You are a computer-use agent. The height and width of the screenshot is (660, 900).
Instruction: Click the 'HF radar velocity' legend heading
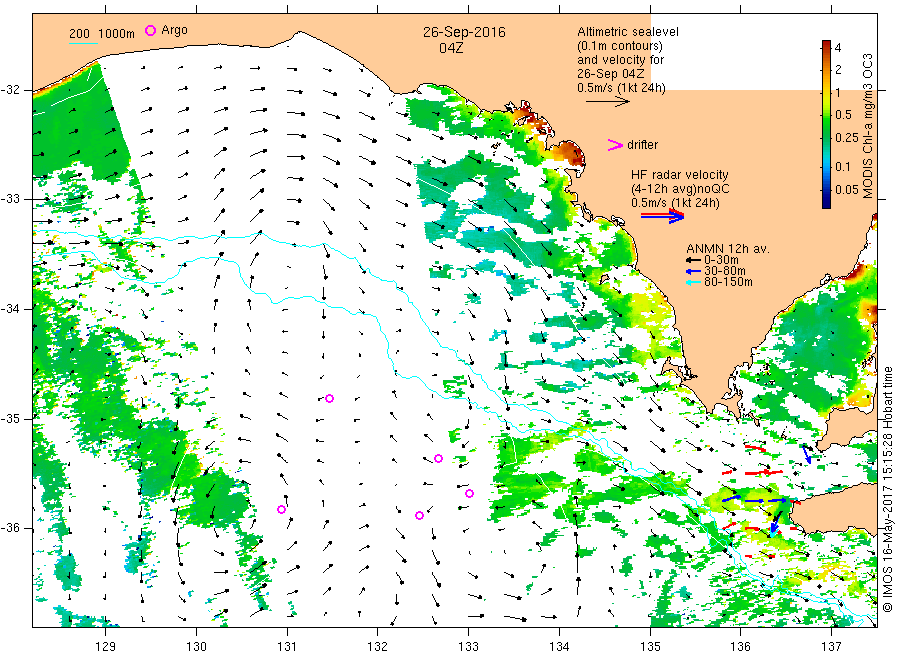680,175
